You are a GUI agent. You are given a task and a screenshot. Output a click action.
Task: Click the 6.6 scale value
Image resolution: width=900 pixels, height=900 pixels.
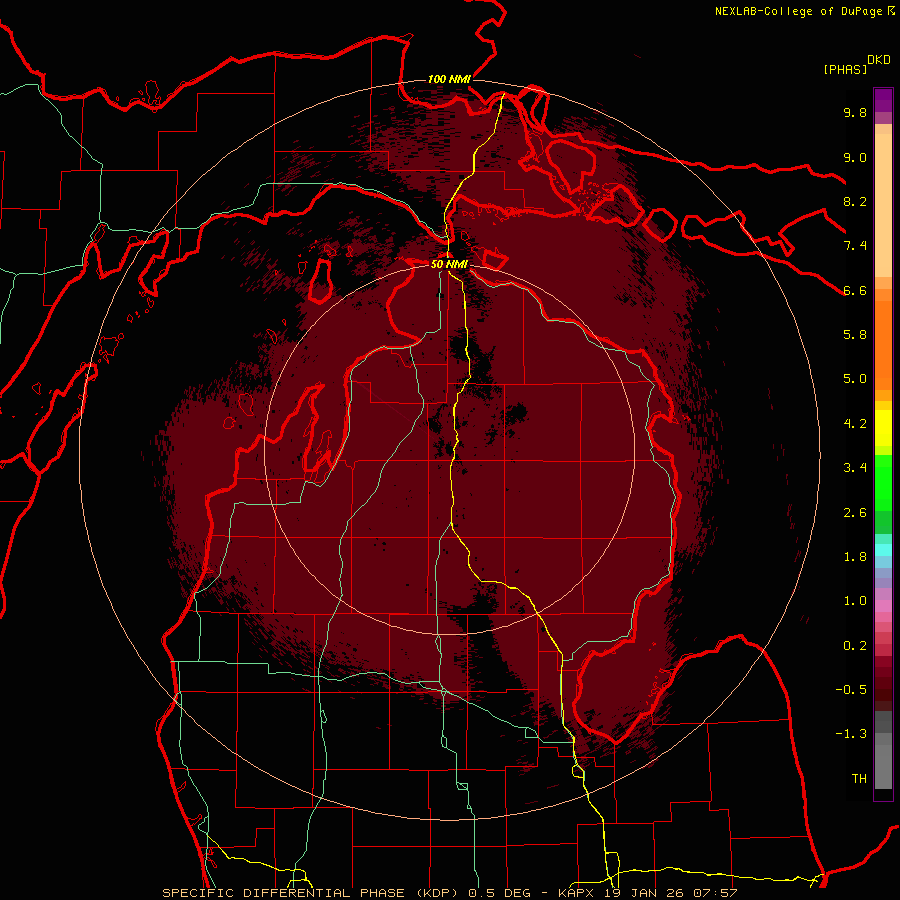(x=855, y=290)
